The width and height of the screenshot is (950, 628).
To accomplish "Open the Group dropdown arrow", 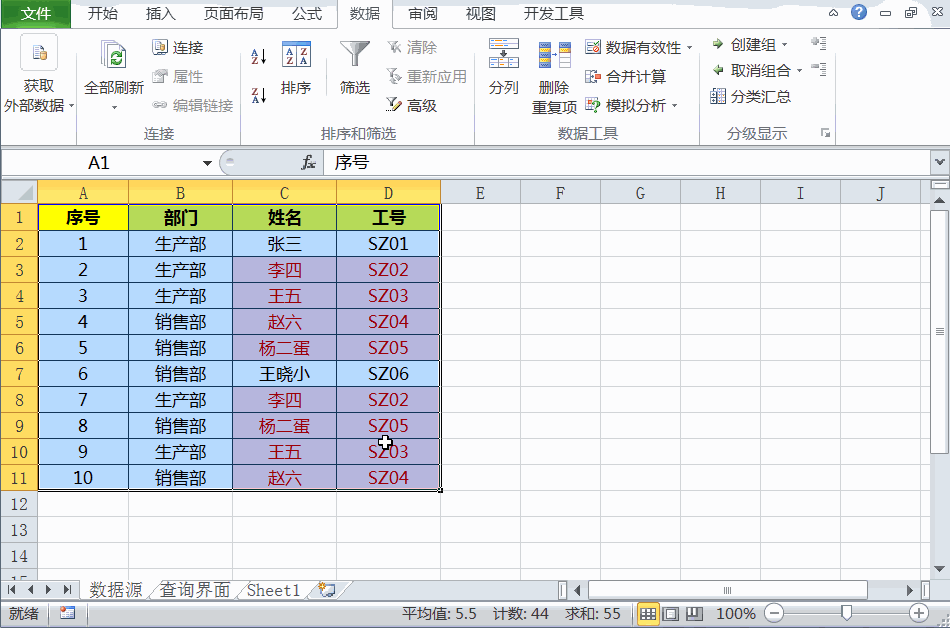I will point(785,45).
